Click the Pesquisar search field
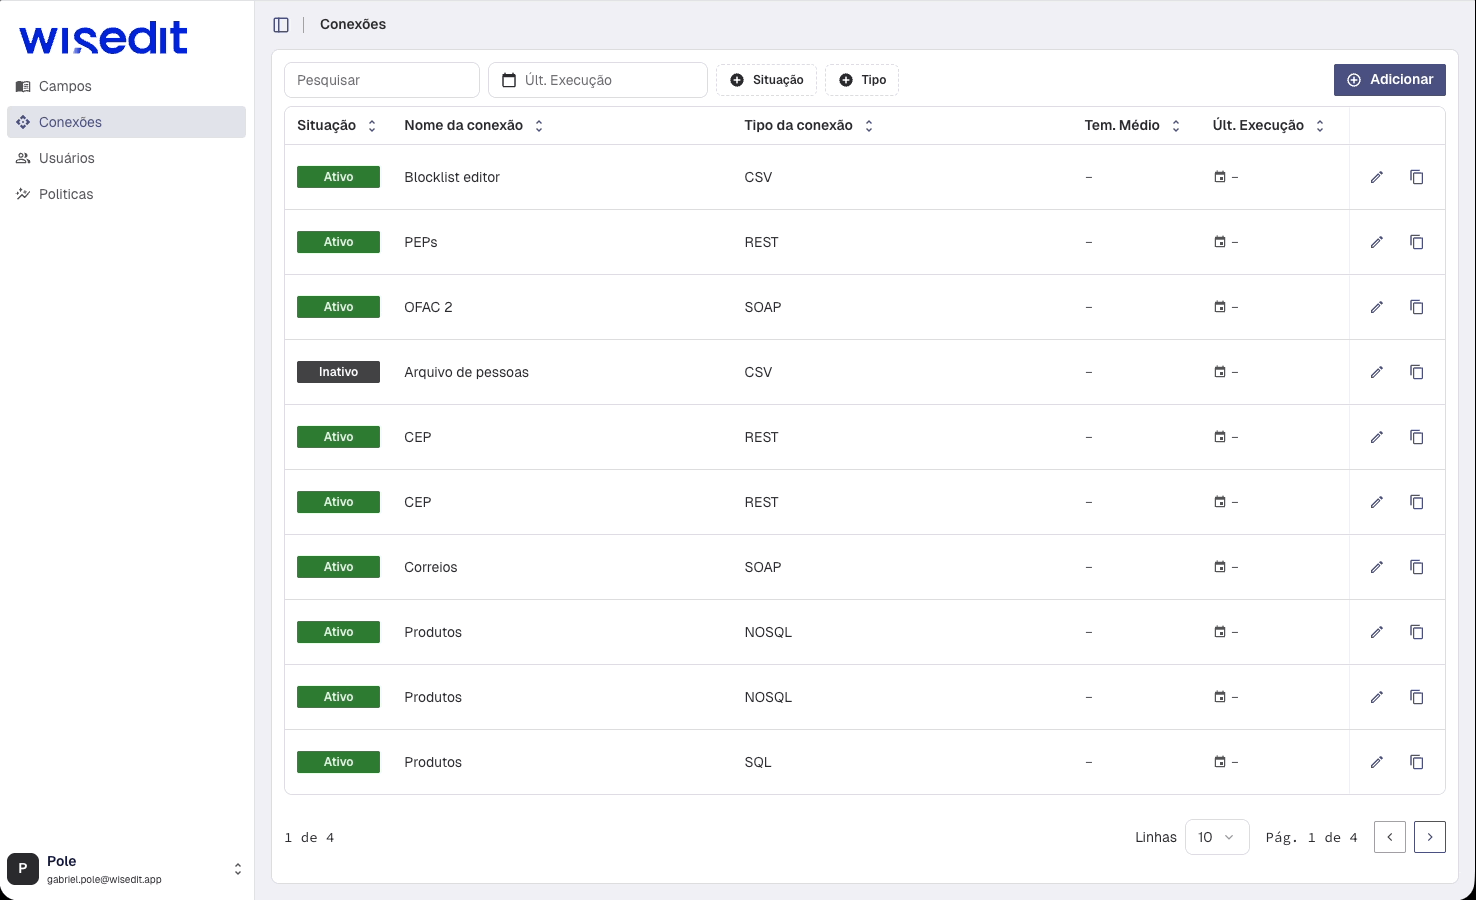Image resolution: width=1476 pixels, height=900 pixels. pyautogui.click(x=382, y=80)
